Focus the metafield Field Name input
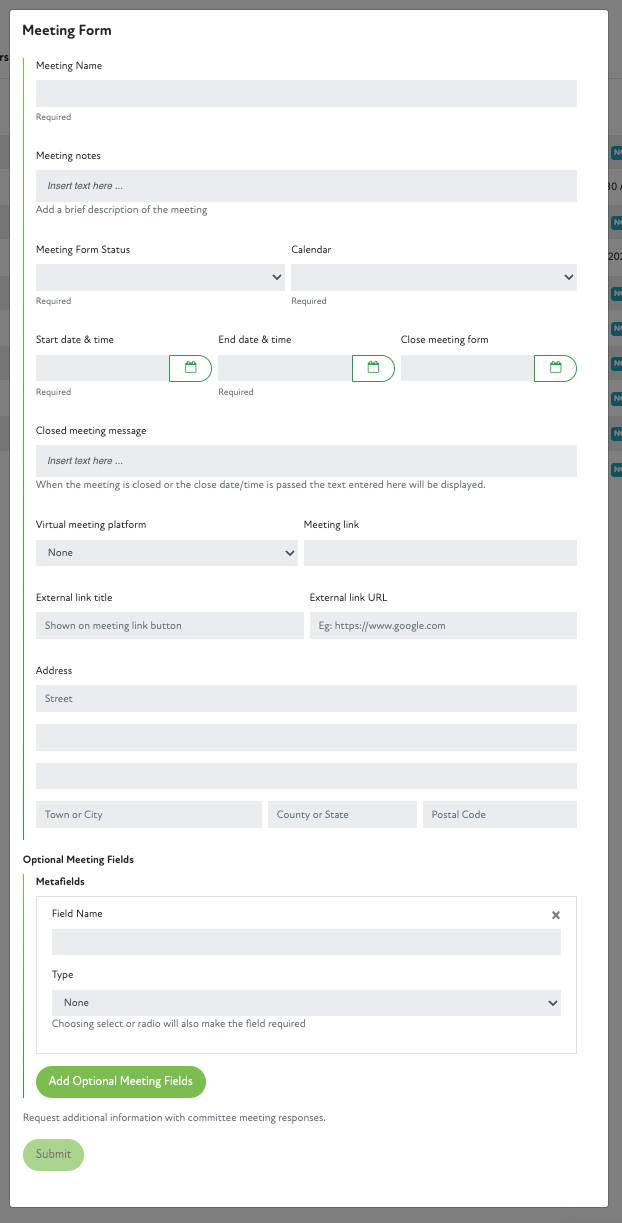The image size is (622, 1223). pyautogui.click(x=306, y=942)
